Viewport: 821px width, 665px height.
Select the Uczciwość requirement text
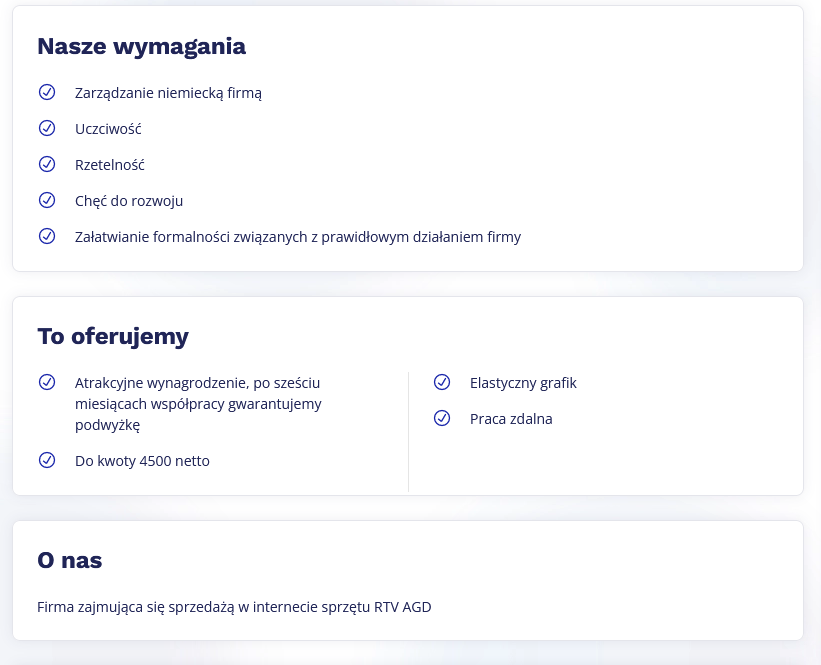pyautogui.click(x=108, y=129)
